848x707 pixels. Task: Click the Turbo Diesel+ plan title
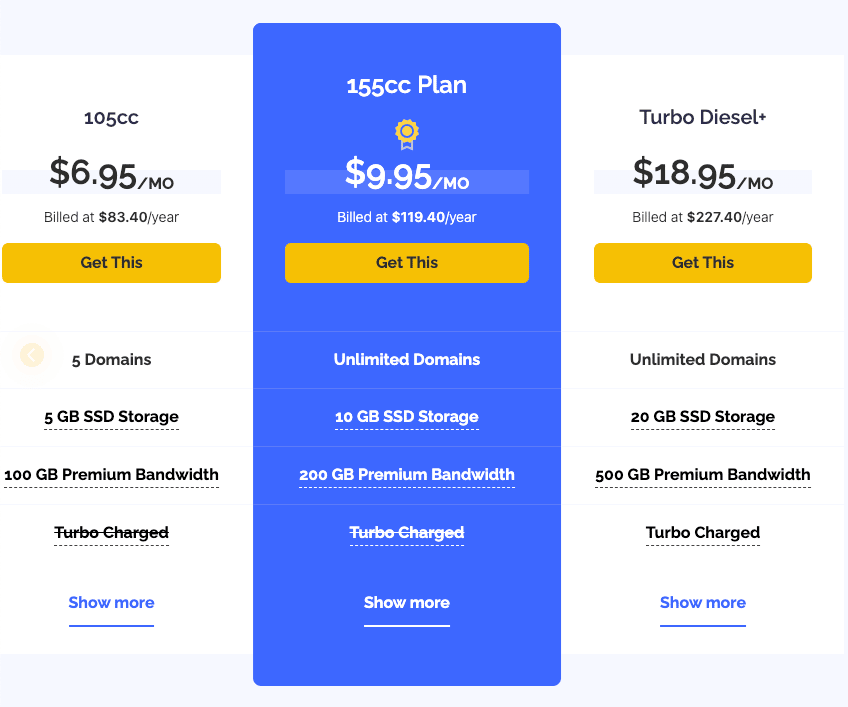click(703, 117)
